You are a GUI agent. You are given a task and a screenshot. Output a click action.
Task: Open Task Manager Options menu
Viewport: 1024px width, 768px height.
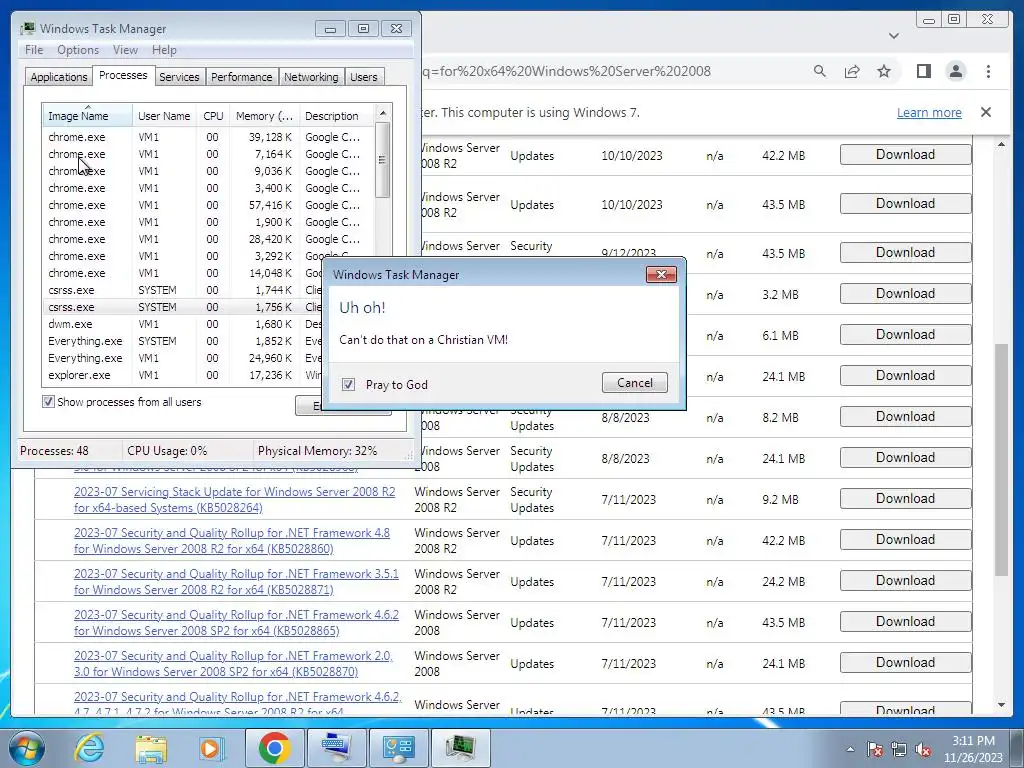click(78, 50)
